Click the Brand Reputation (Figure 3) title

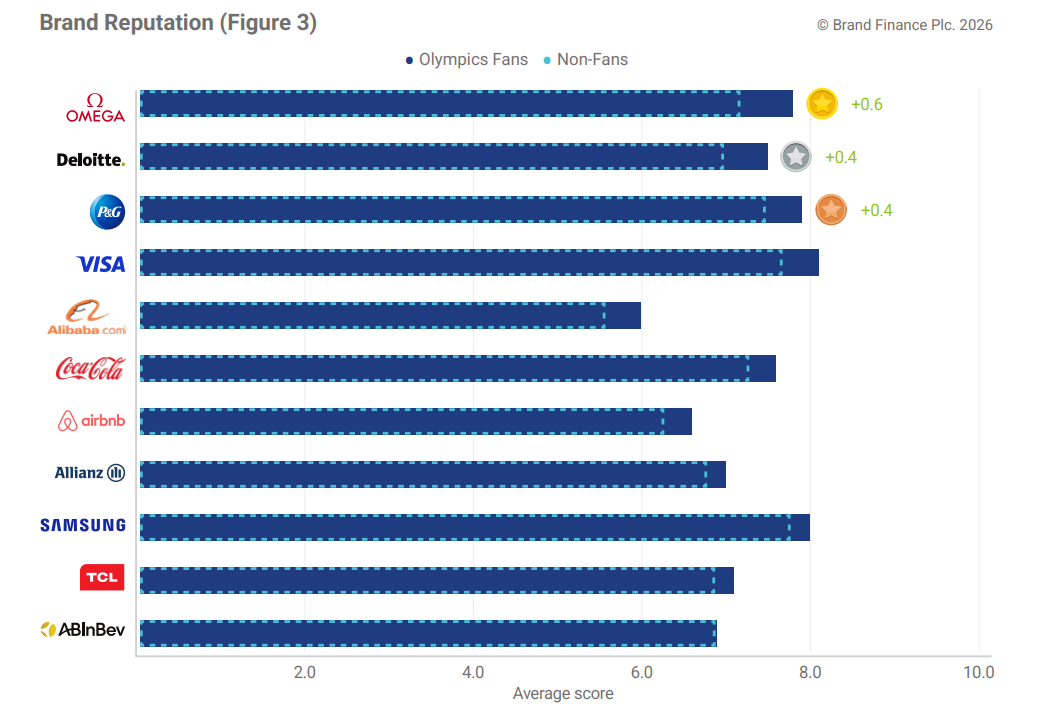click(178, 23)
